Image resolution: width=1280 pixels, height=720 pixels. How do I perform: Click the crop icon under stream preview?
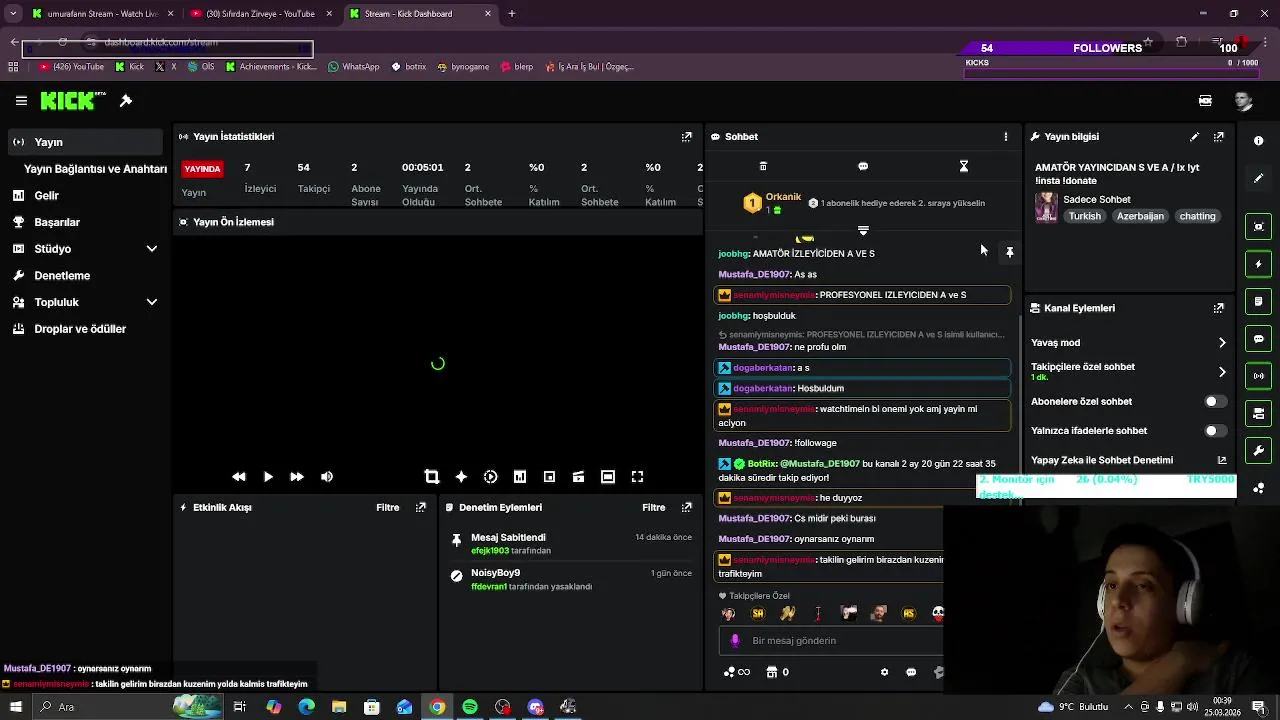pos(432,477)
